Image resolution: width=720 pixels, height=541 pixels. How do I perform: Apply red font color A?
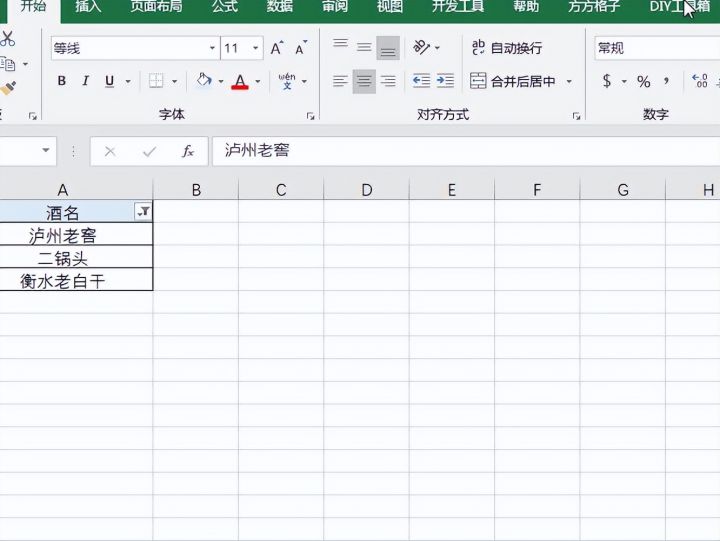(x=240, y=82)
